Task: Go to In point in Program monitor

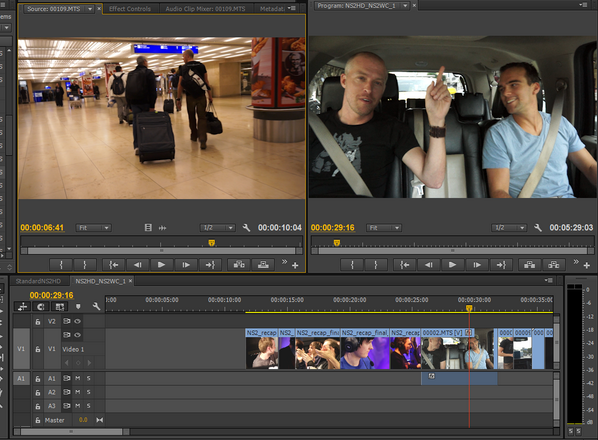Action: [405, 265]
